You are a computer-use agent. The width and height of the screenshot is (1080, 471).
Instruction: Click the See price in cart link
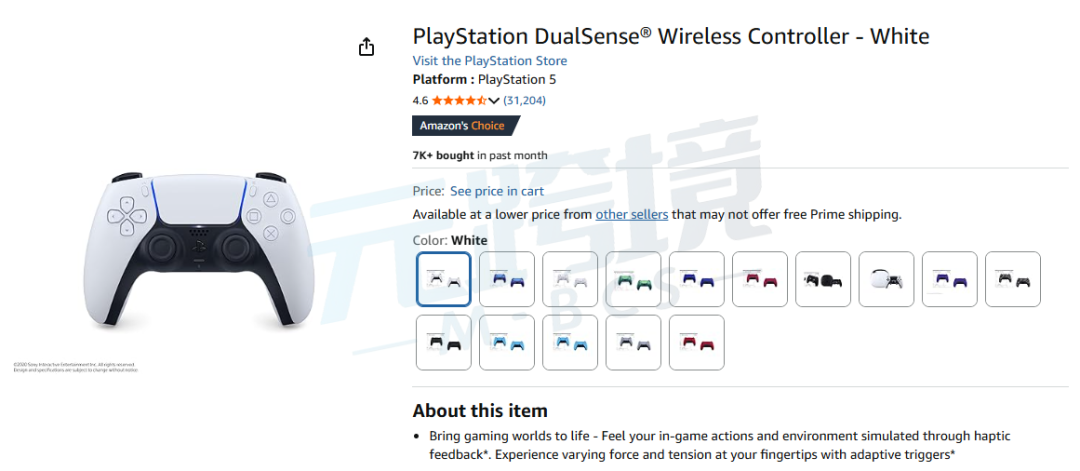(x=497, y=191)
